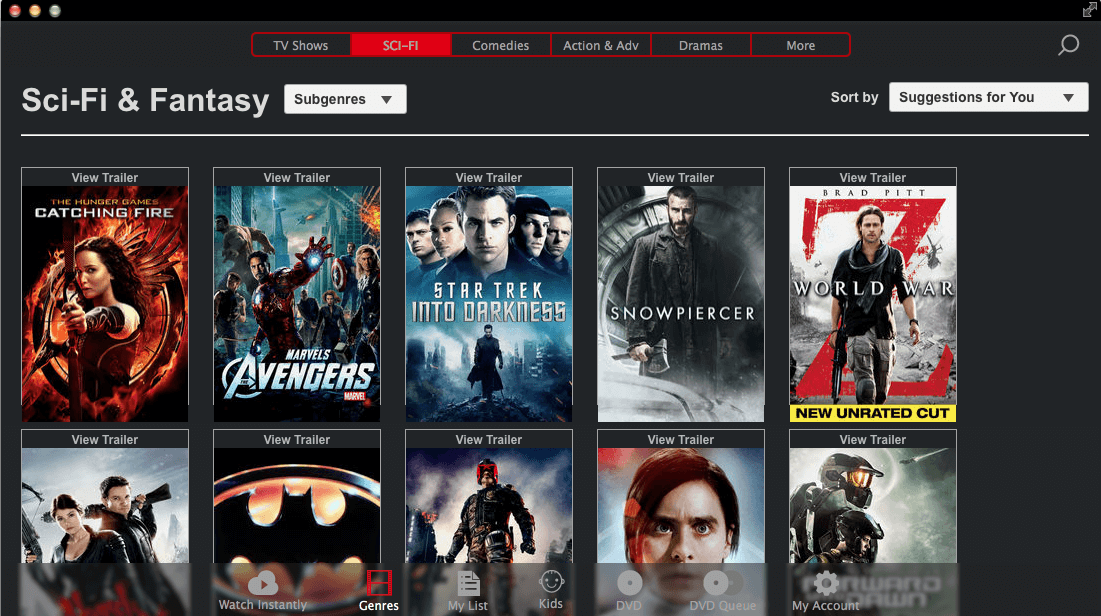The image size is (1101, 616).
Task: Open the search magnifier icon
Action: (1068, 45)
